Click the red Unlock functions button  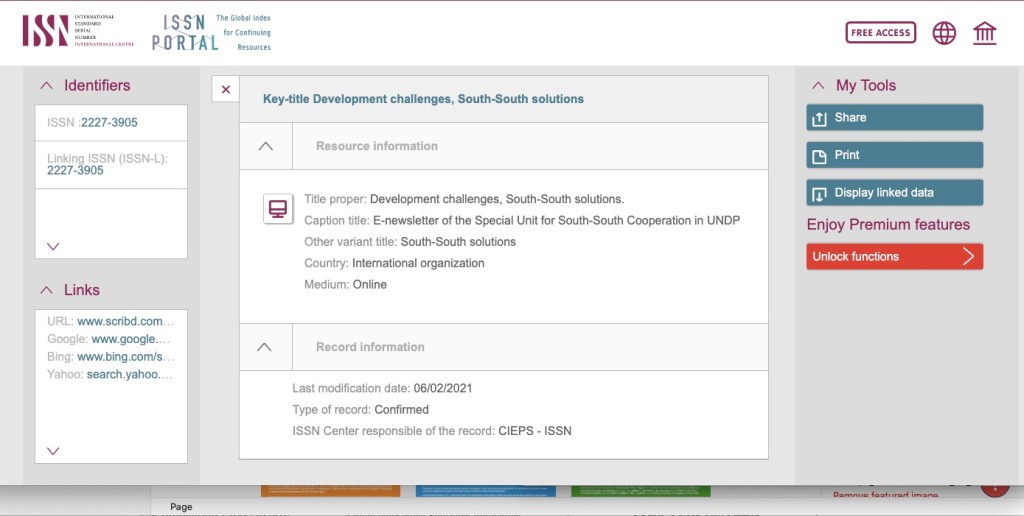coord(894,257)
